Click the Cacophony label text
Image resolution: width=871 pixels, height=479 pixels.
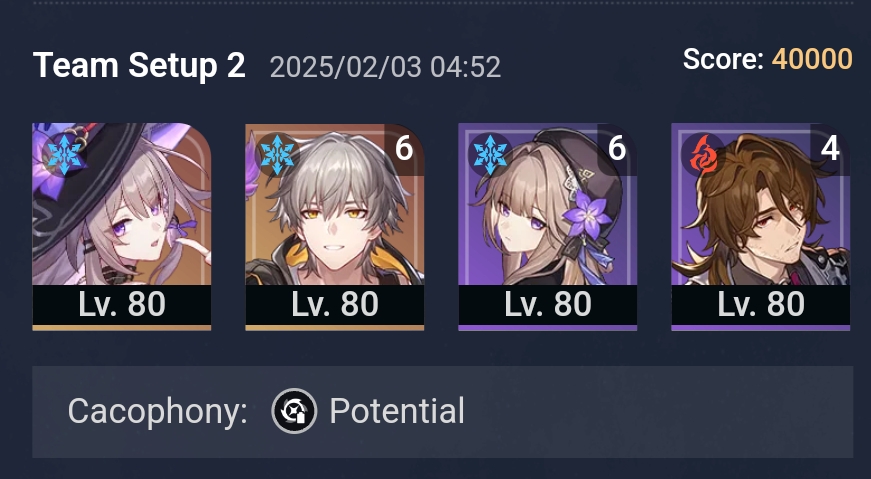[157, 412]
